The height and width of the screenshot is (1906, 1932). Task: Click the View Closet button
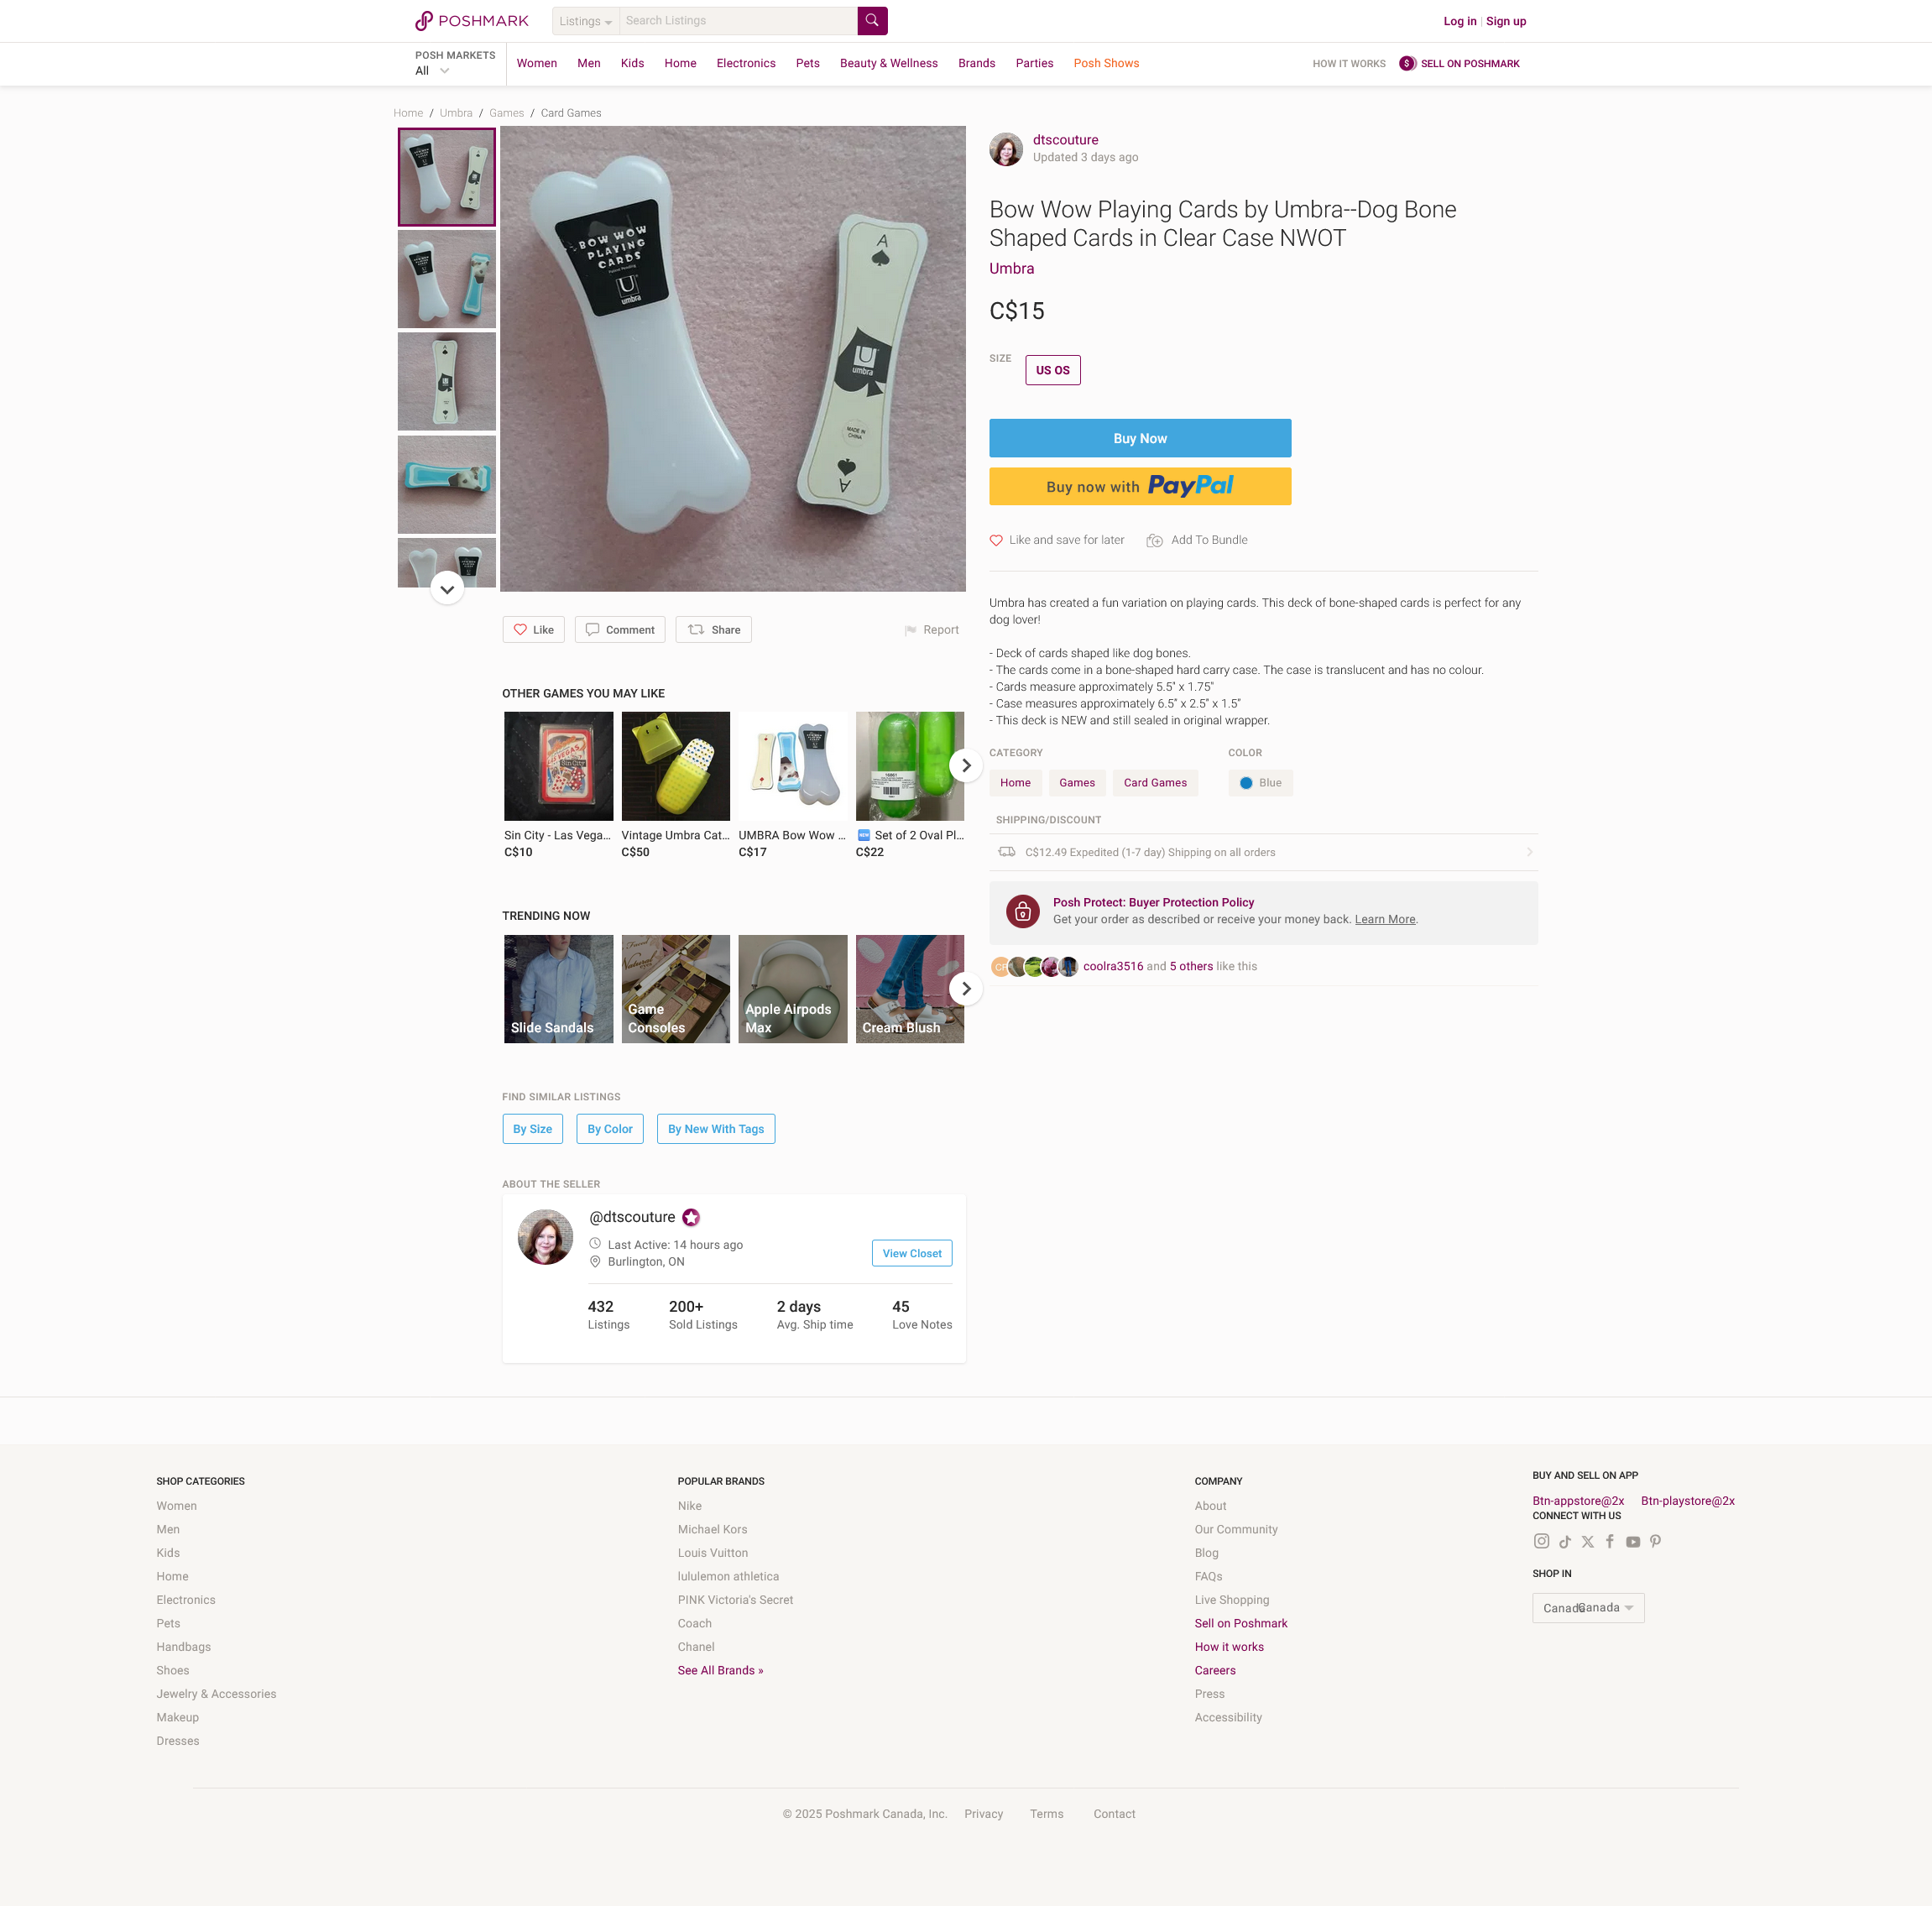point(912,1253)
